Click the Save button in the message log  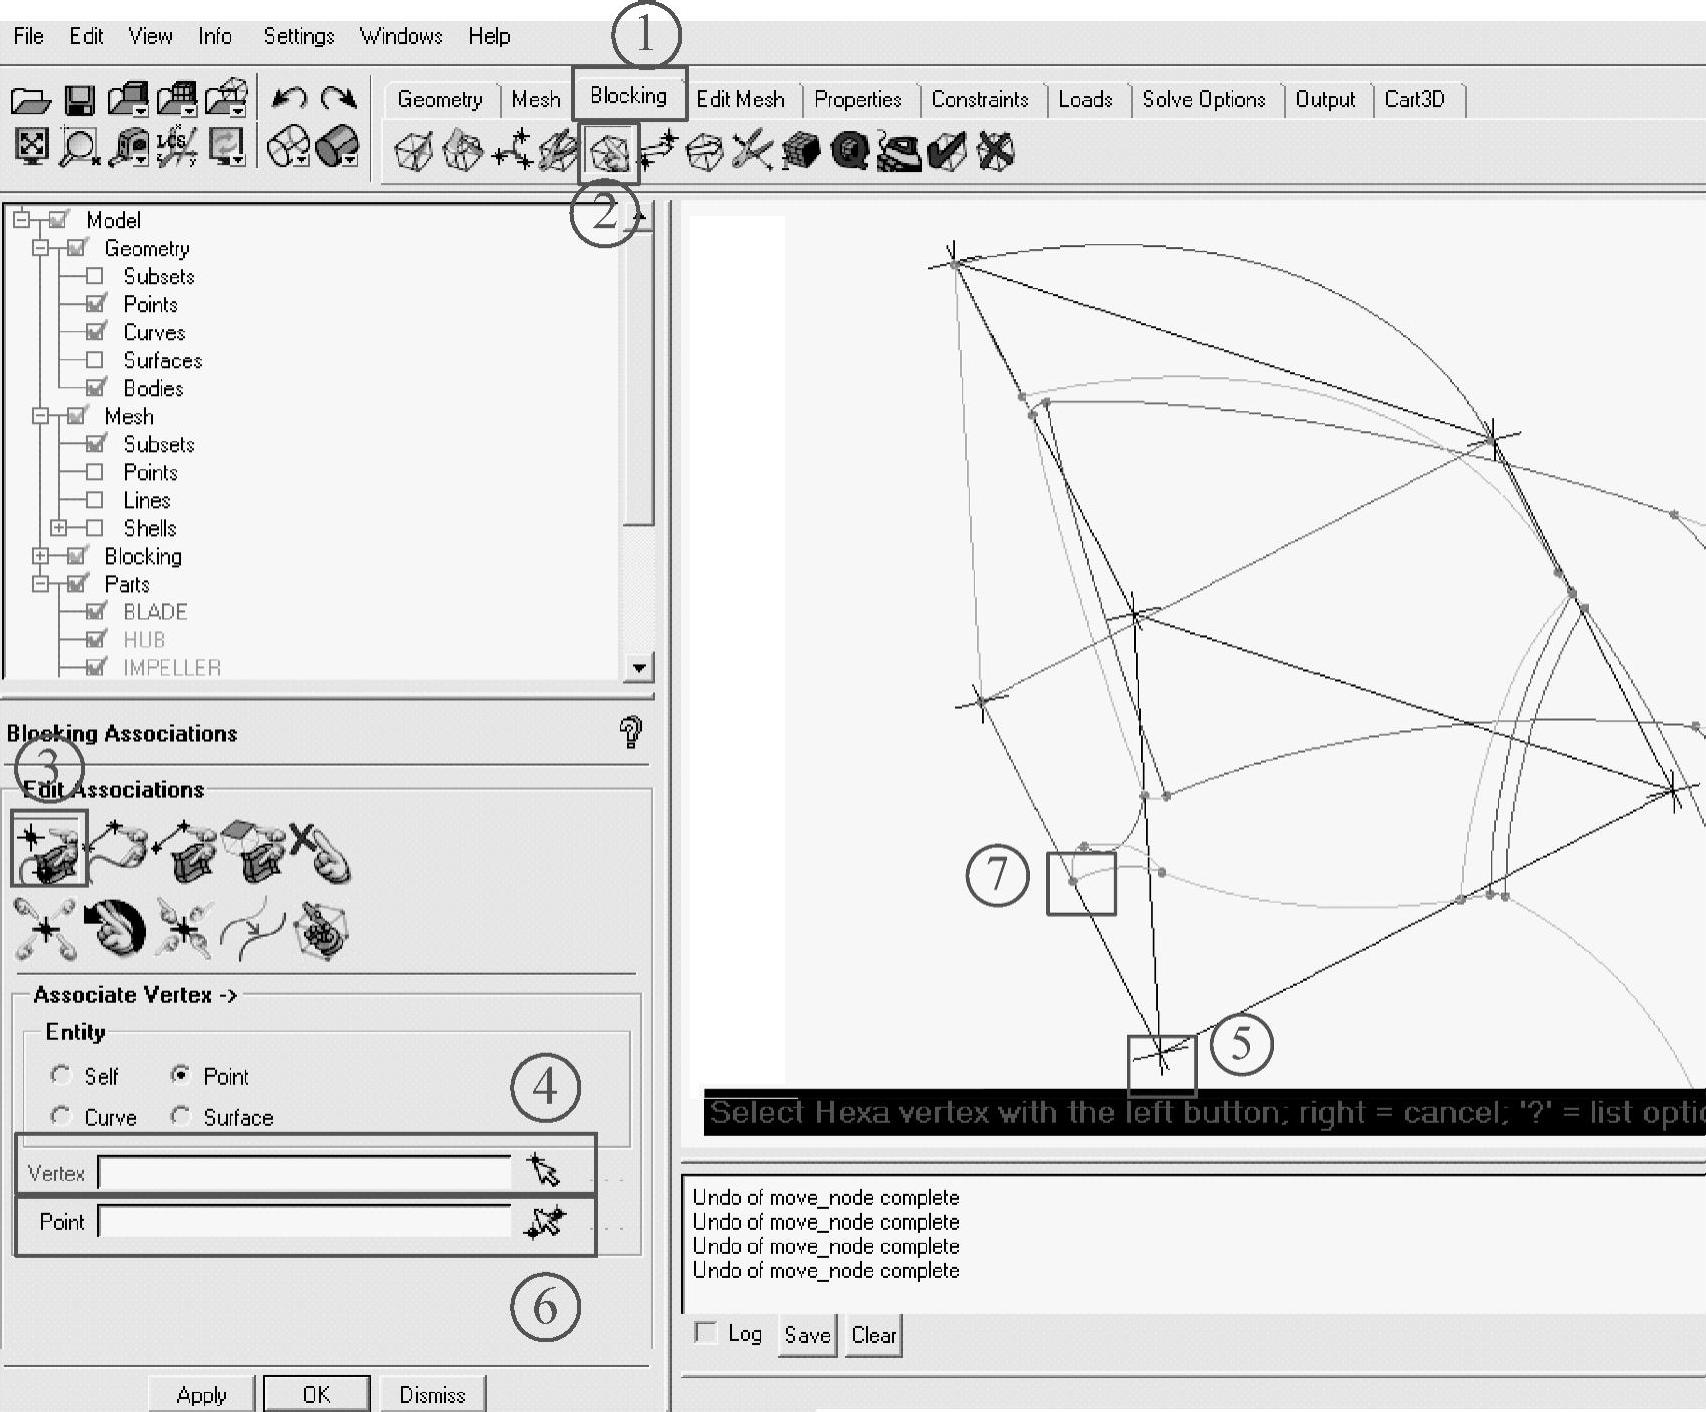click(807, 1335)
